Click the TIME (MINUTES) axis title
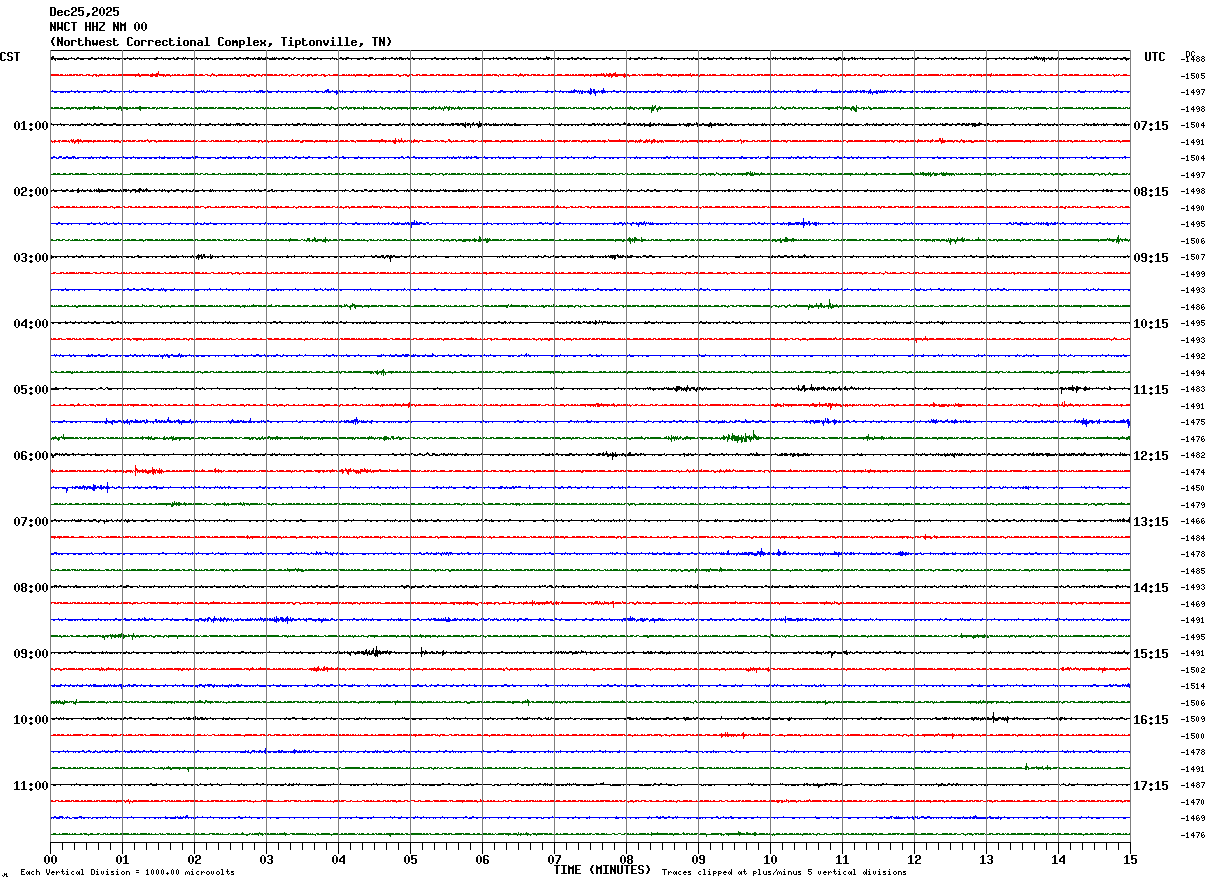Viewport: 1210px width, 886px height. (602, 870)
